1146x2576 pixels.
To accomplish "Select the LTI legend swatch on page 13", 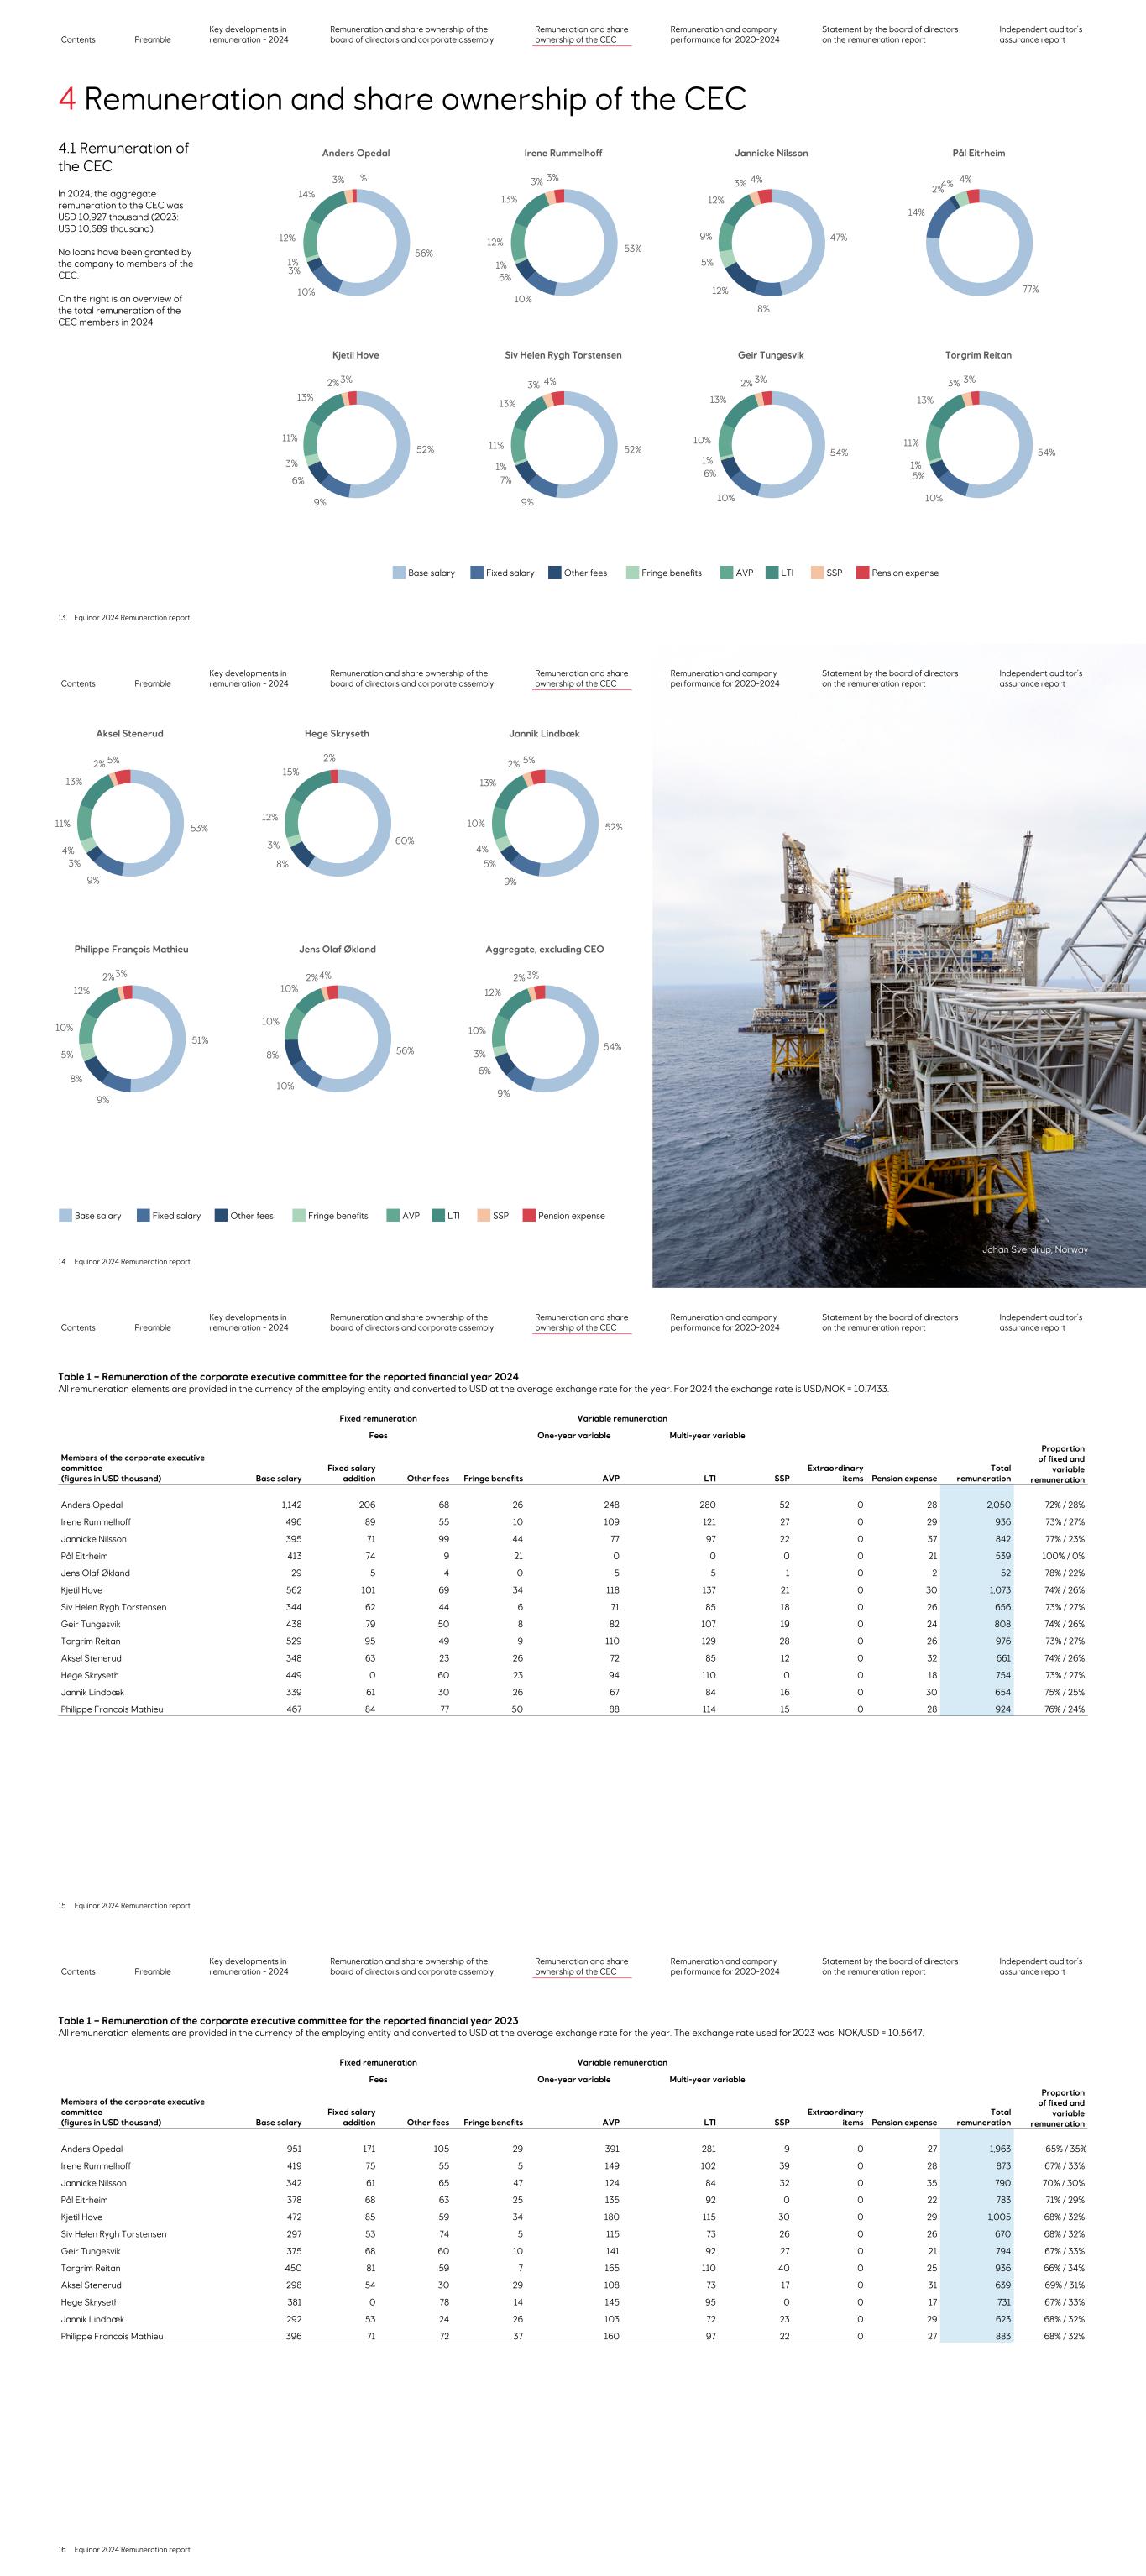I will pyautogui.click(x=772, y=573).
